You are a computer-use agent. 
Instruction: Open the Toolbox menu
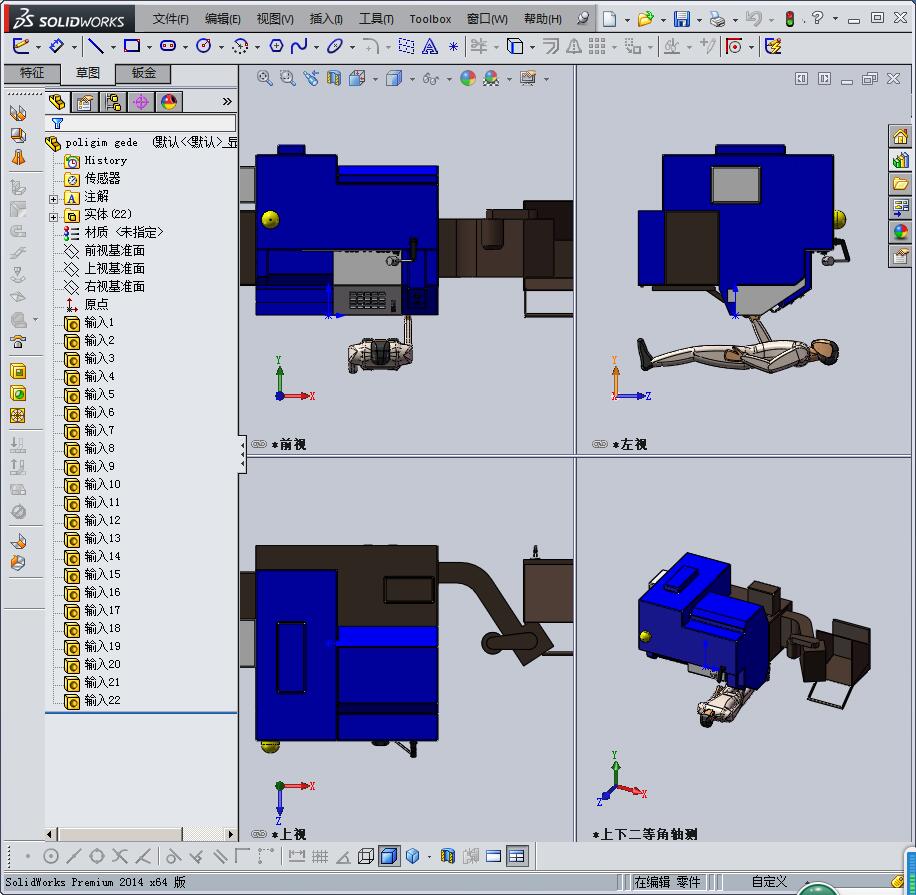tap(430, 19)
